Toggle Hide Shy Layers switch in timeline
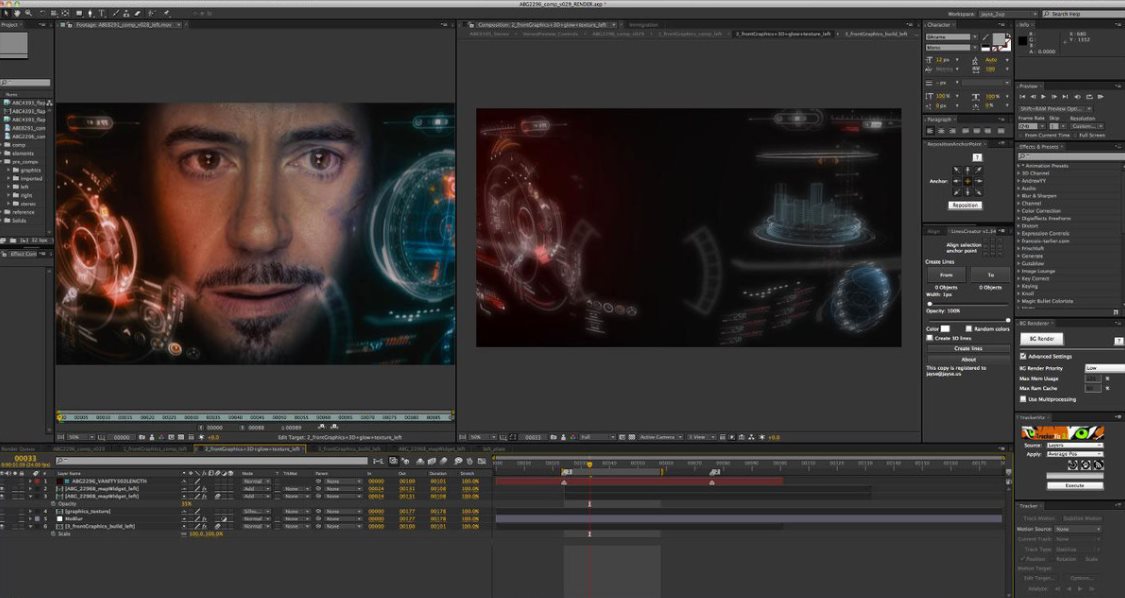1125x598 pixels. [420, 462]
